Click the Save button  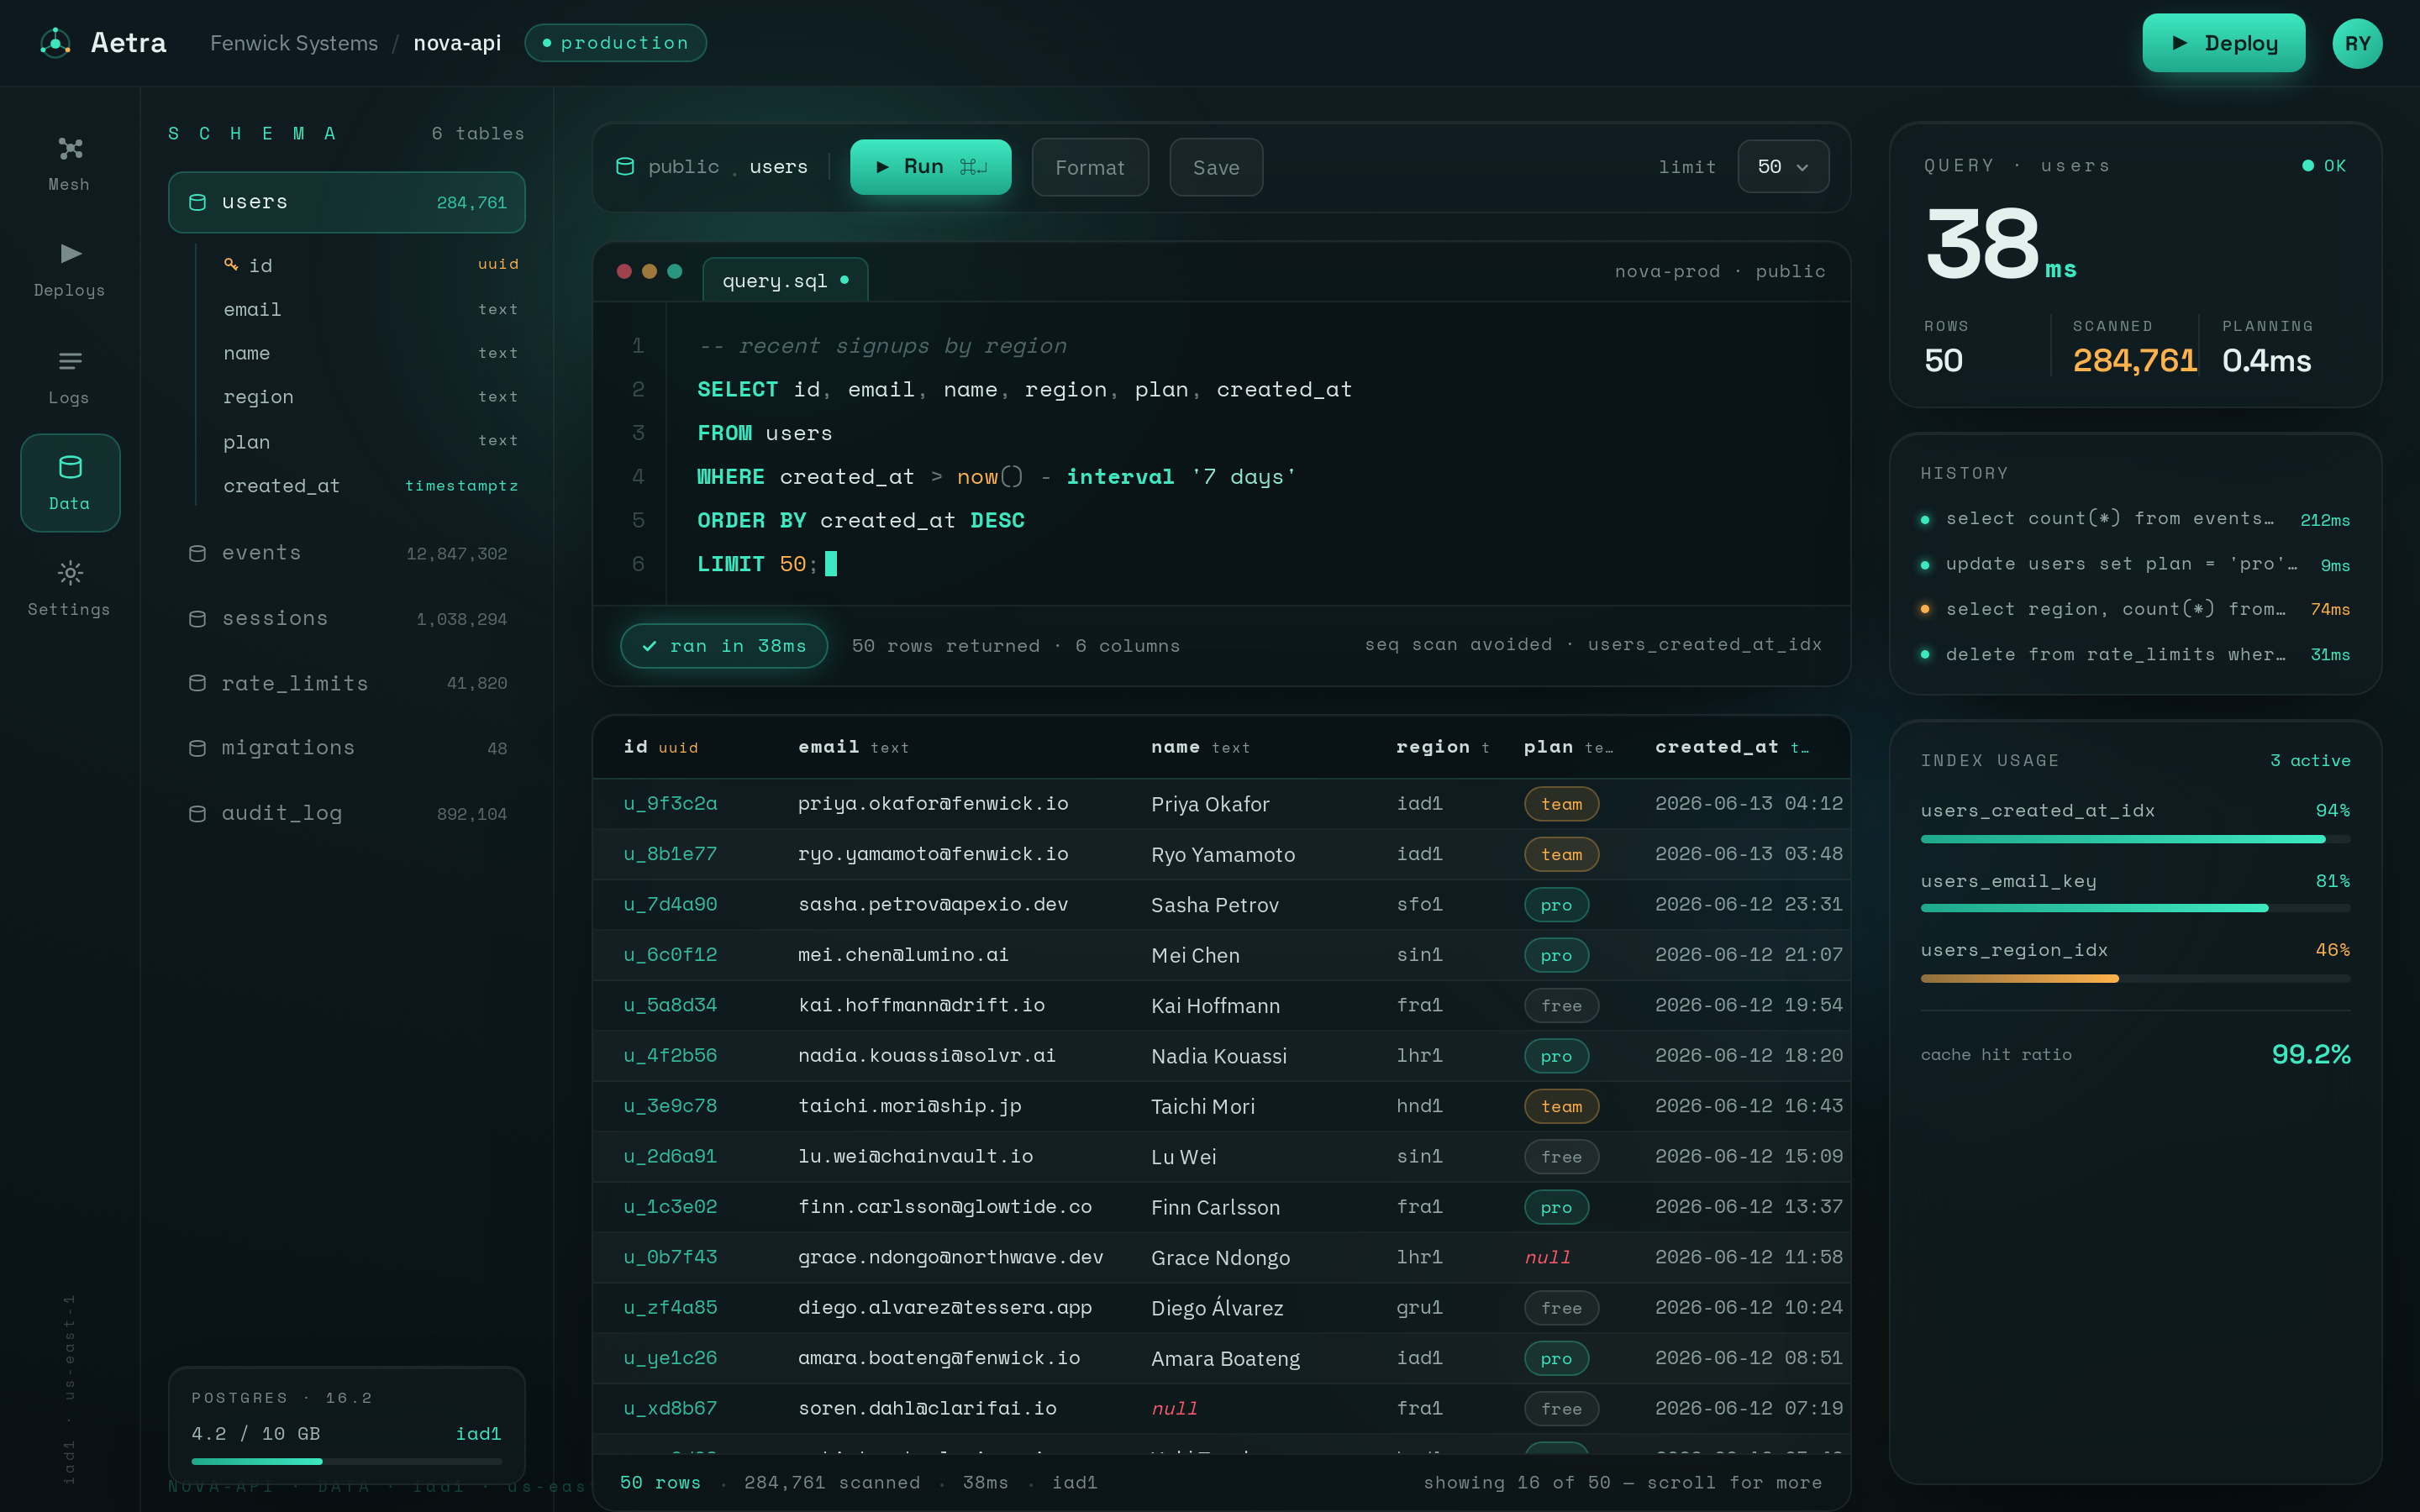[x=1216, y=167]
